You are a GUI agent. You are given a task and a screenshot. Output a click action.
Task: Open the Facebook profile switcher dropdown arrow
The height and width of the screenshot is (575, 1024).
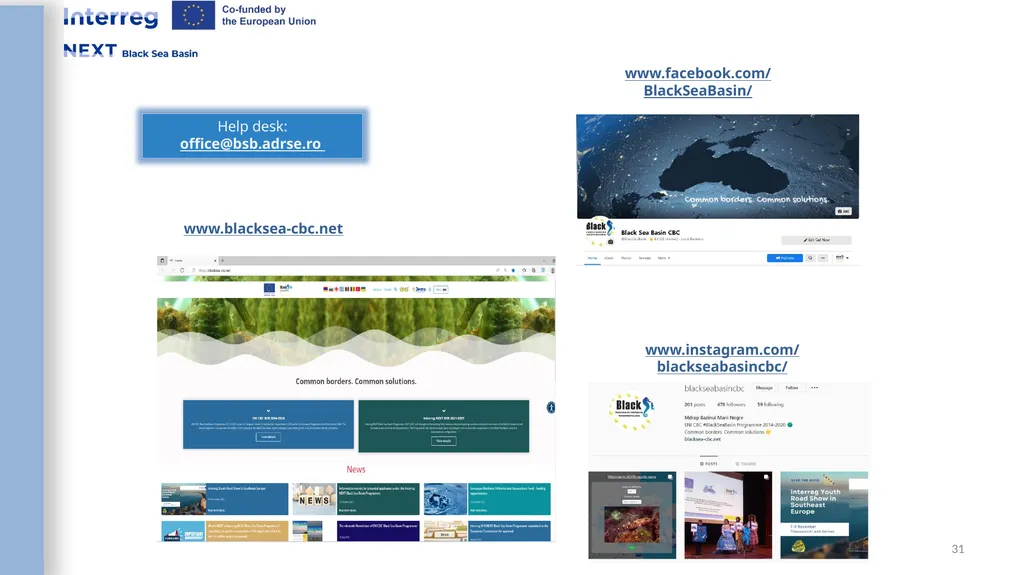coord(847,258)
